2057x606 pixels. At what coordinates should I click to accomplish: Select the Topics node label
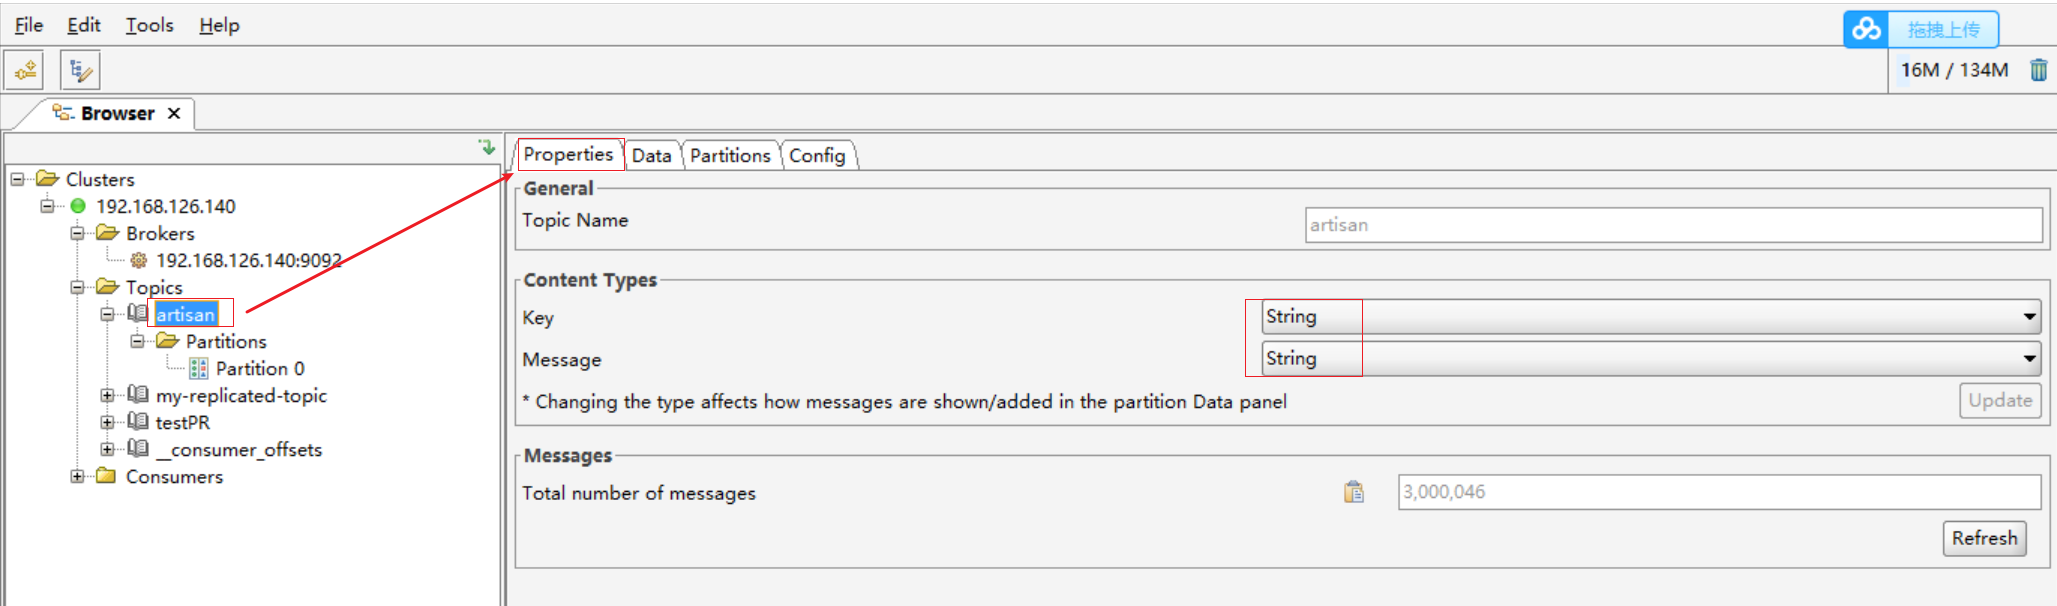click(154, 287)
